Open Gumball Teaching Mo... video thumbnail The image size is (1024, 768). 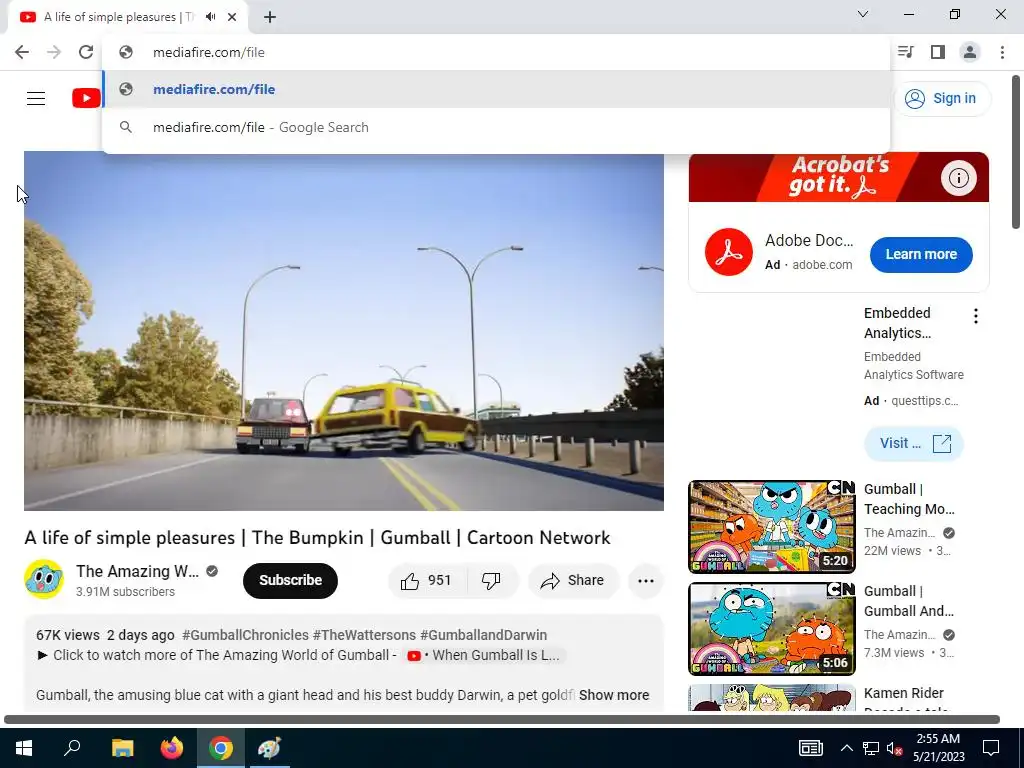tap(772, 527)
